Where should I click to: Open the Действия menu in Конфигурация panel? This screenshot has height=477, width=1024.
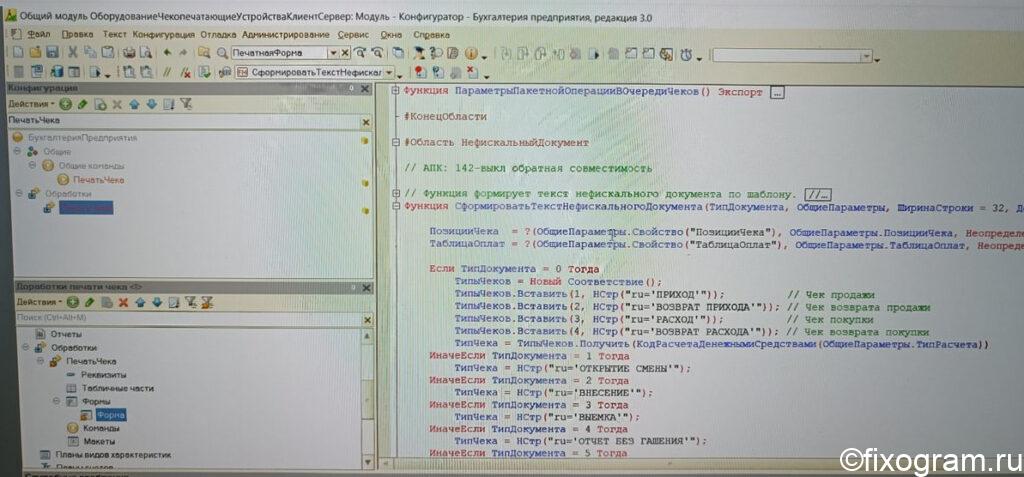31,104
